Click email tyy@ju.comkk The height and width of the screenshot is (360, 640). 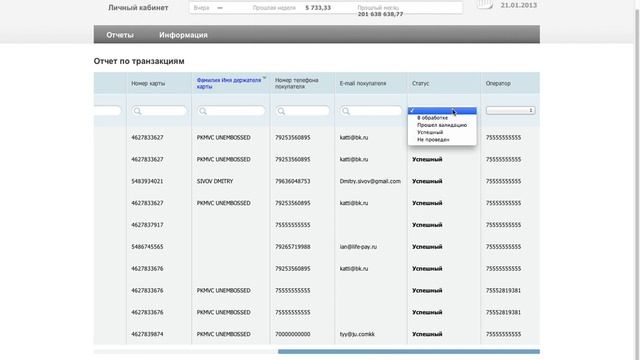357,334
